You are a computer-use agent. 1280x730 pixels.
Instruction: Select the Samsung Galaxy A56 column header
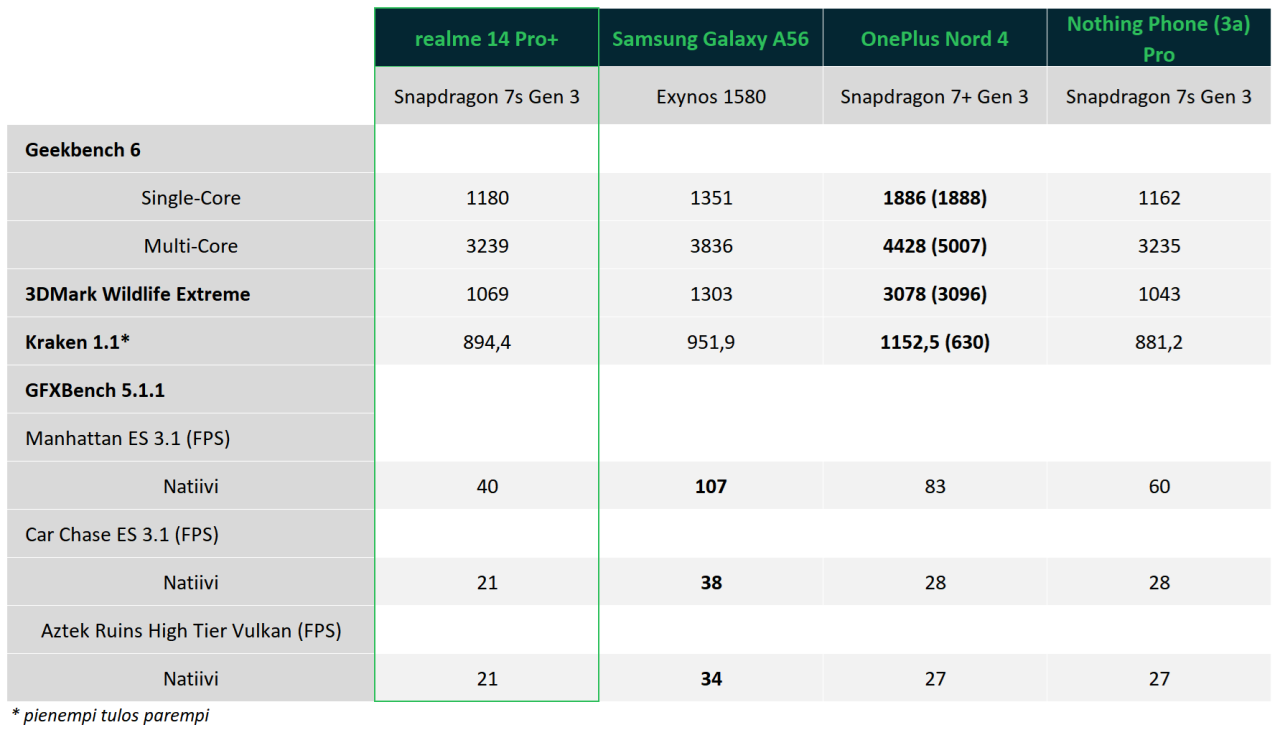(x=711, y=38)
